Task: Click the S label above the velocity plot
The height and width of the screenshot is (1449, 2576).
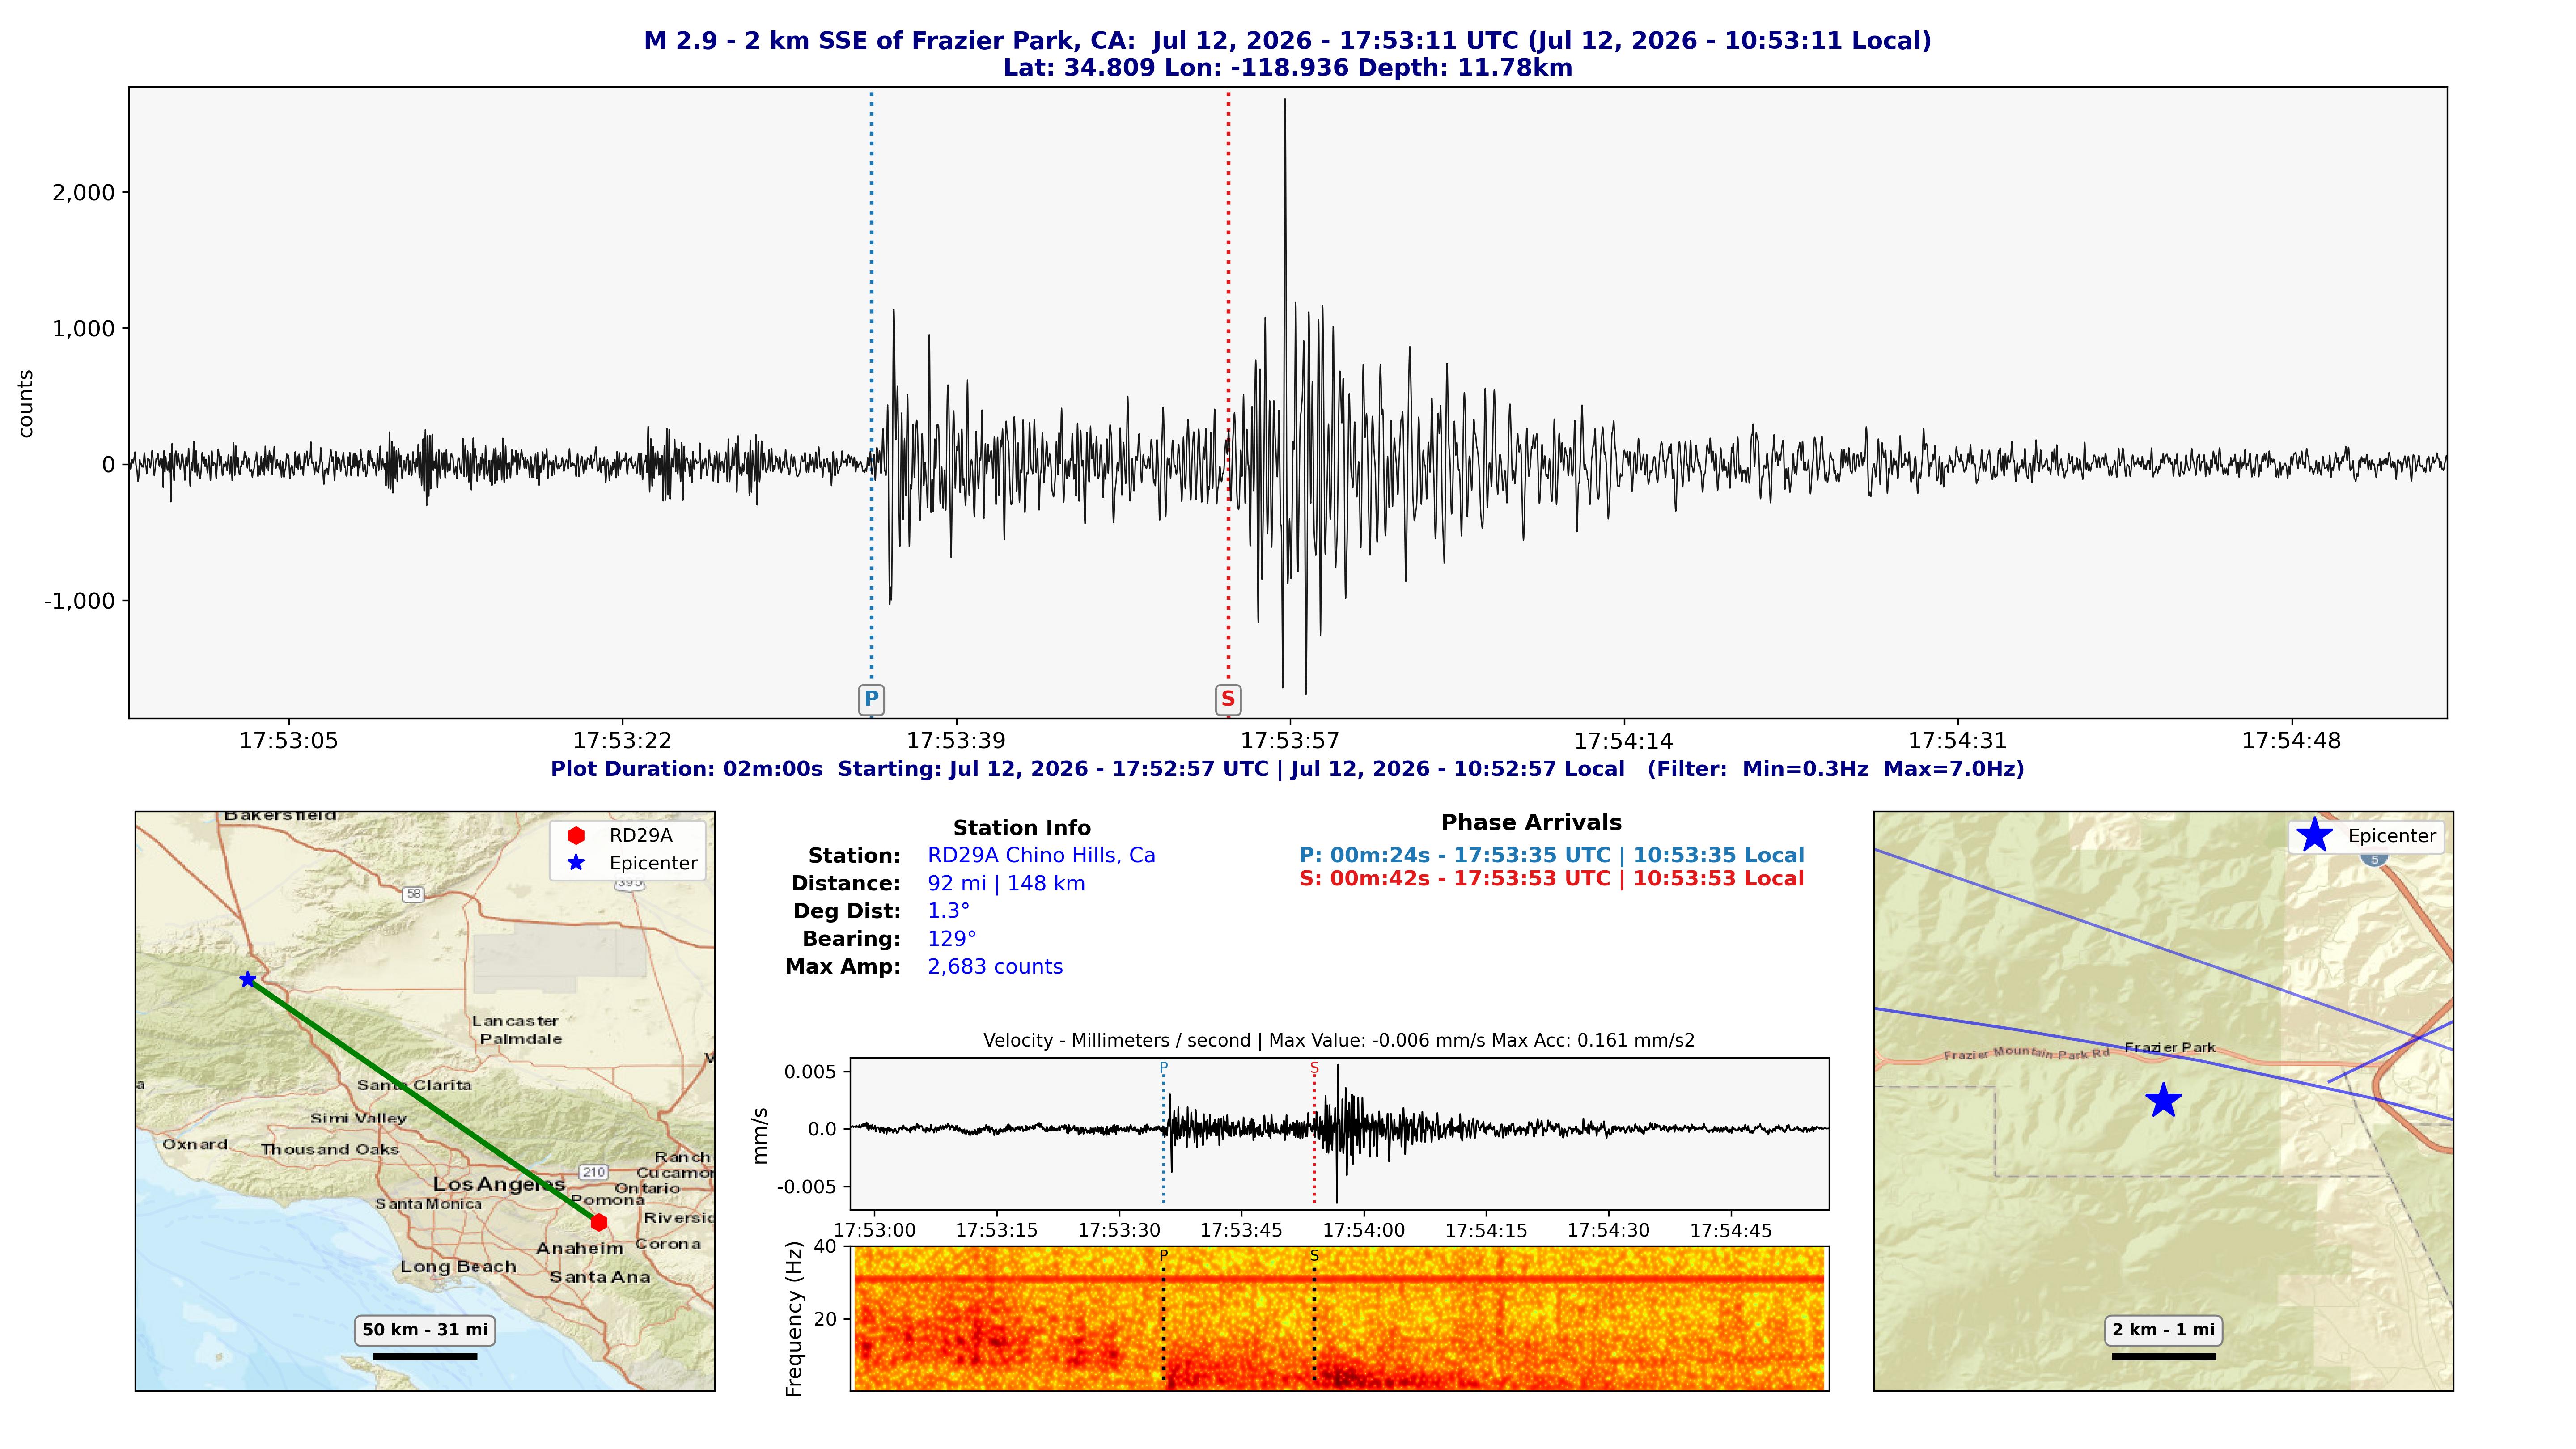Action: tap(1314, 1068)
